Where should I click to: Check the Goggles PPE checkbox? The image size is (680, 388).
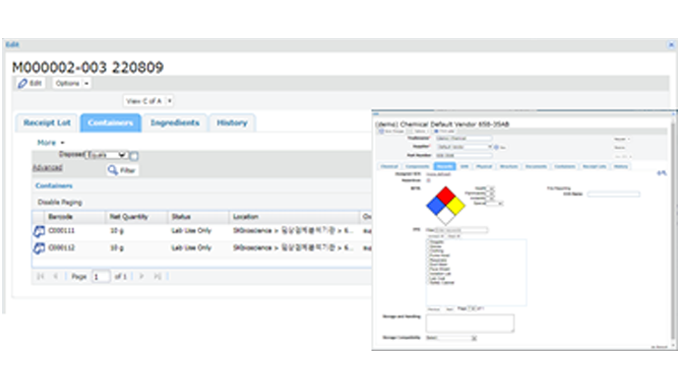click(428, 242)
